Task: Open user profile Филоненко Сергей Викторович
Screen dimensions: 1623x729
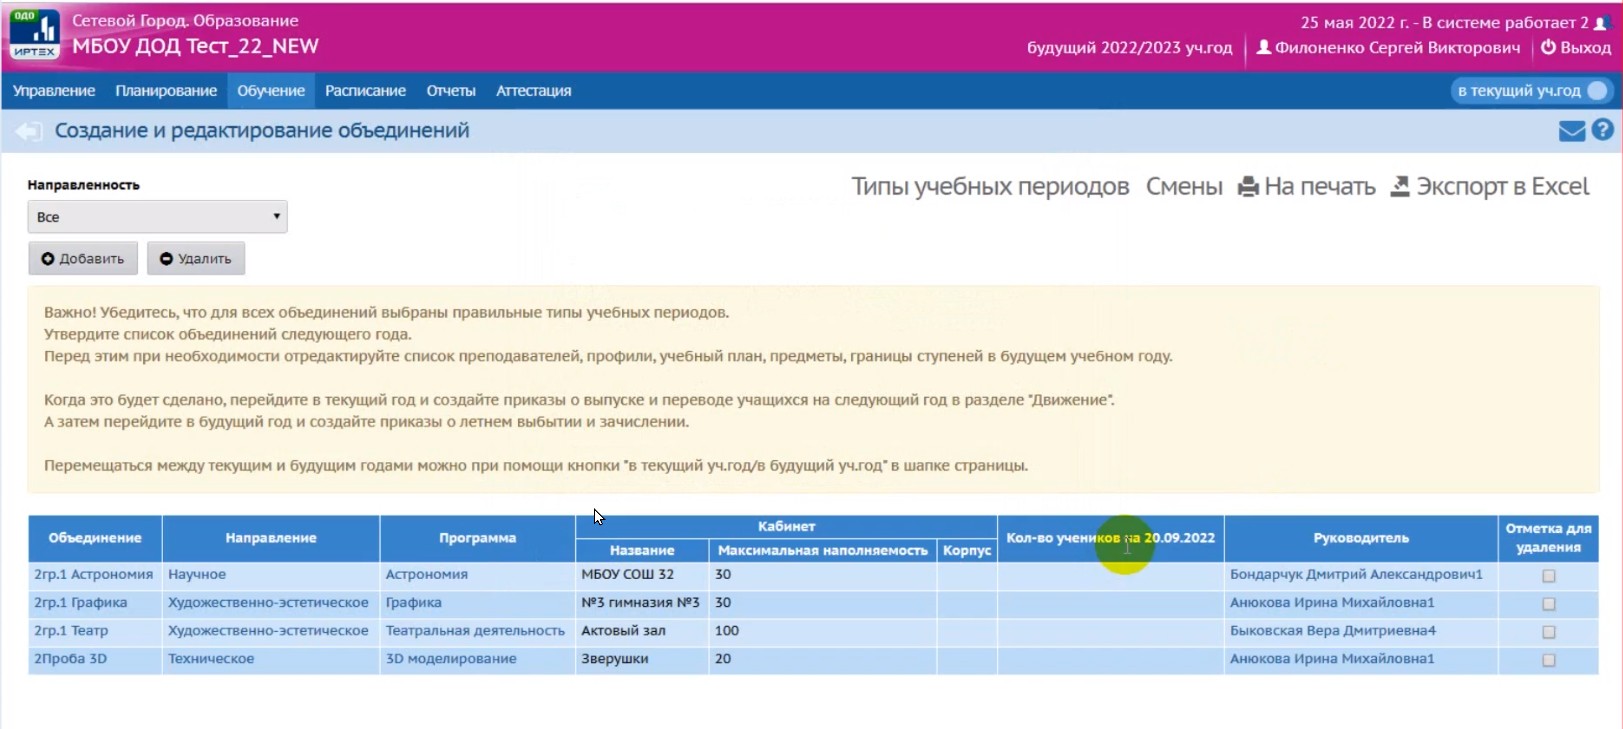Action: tap(1388, 47)
